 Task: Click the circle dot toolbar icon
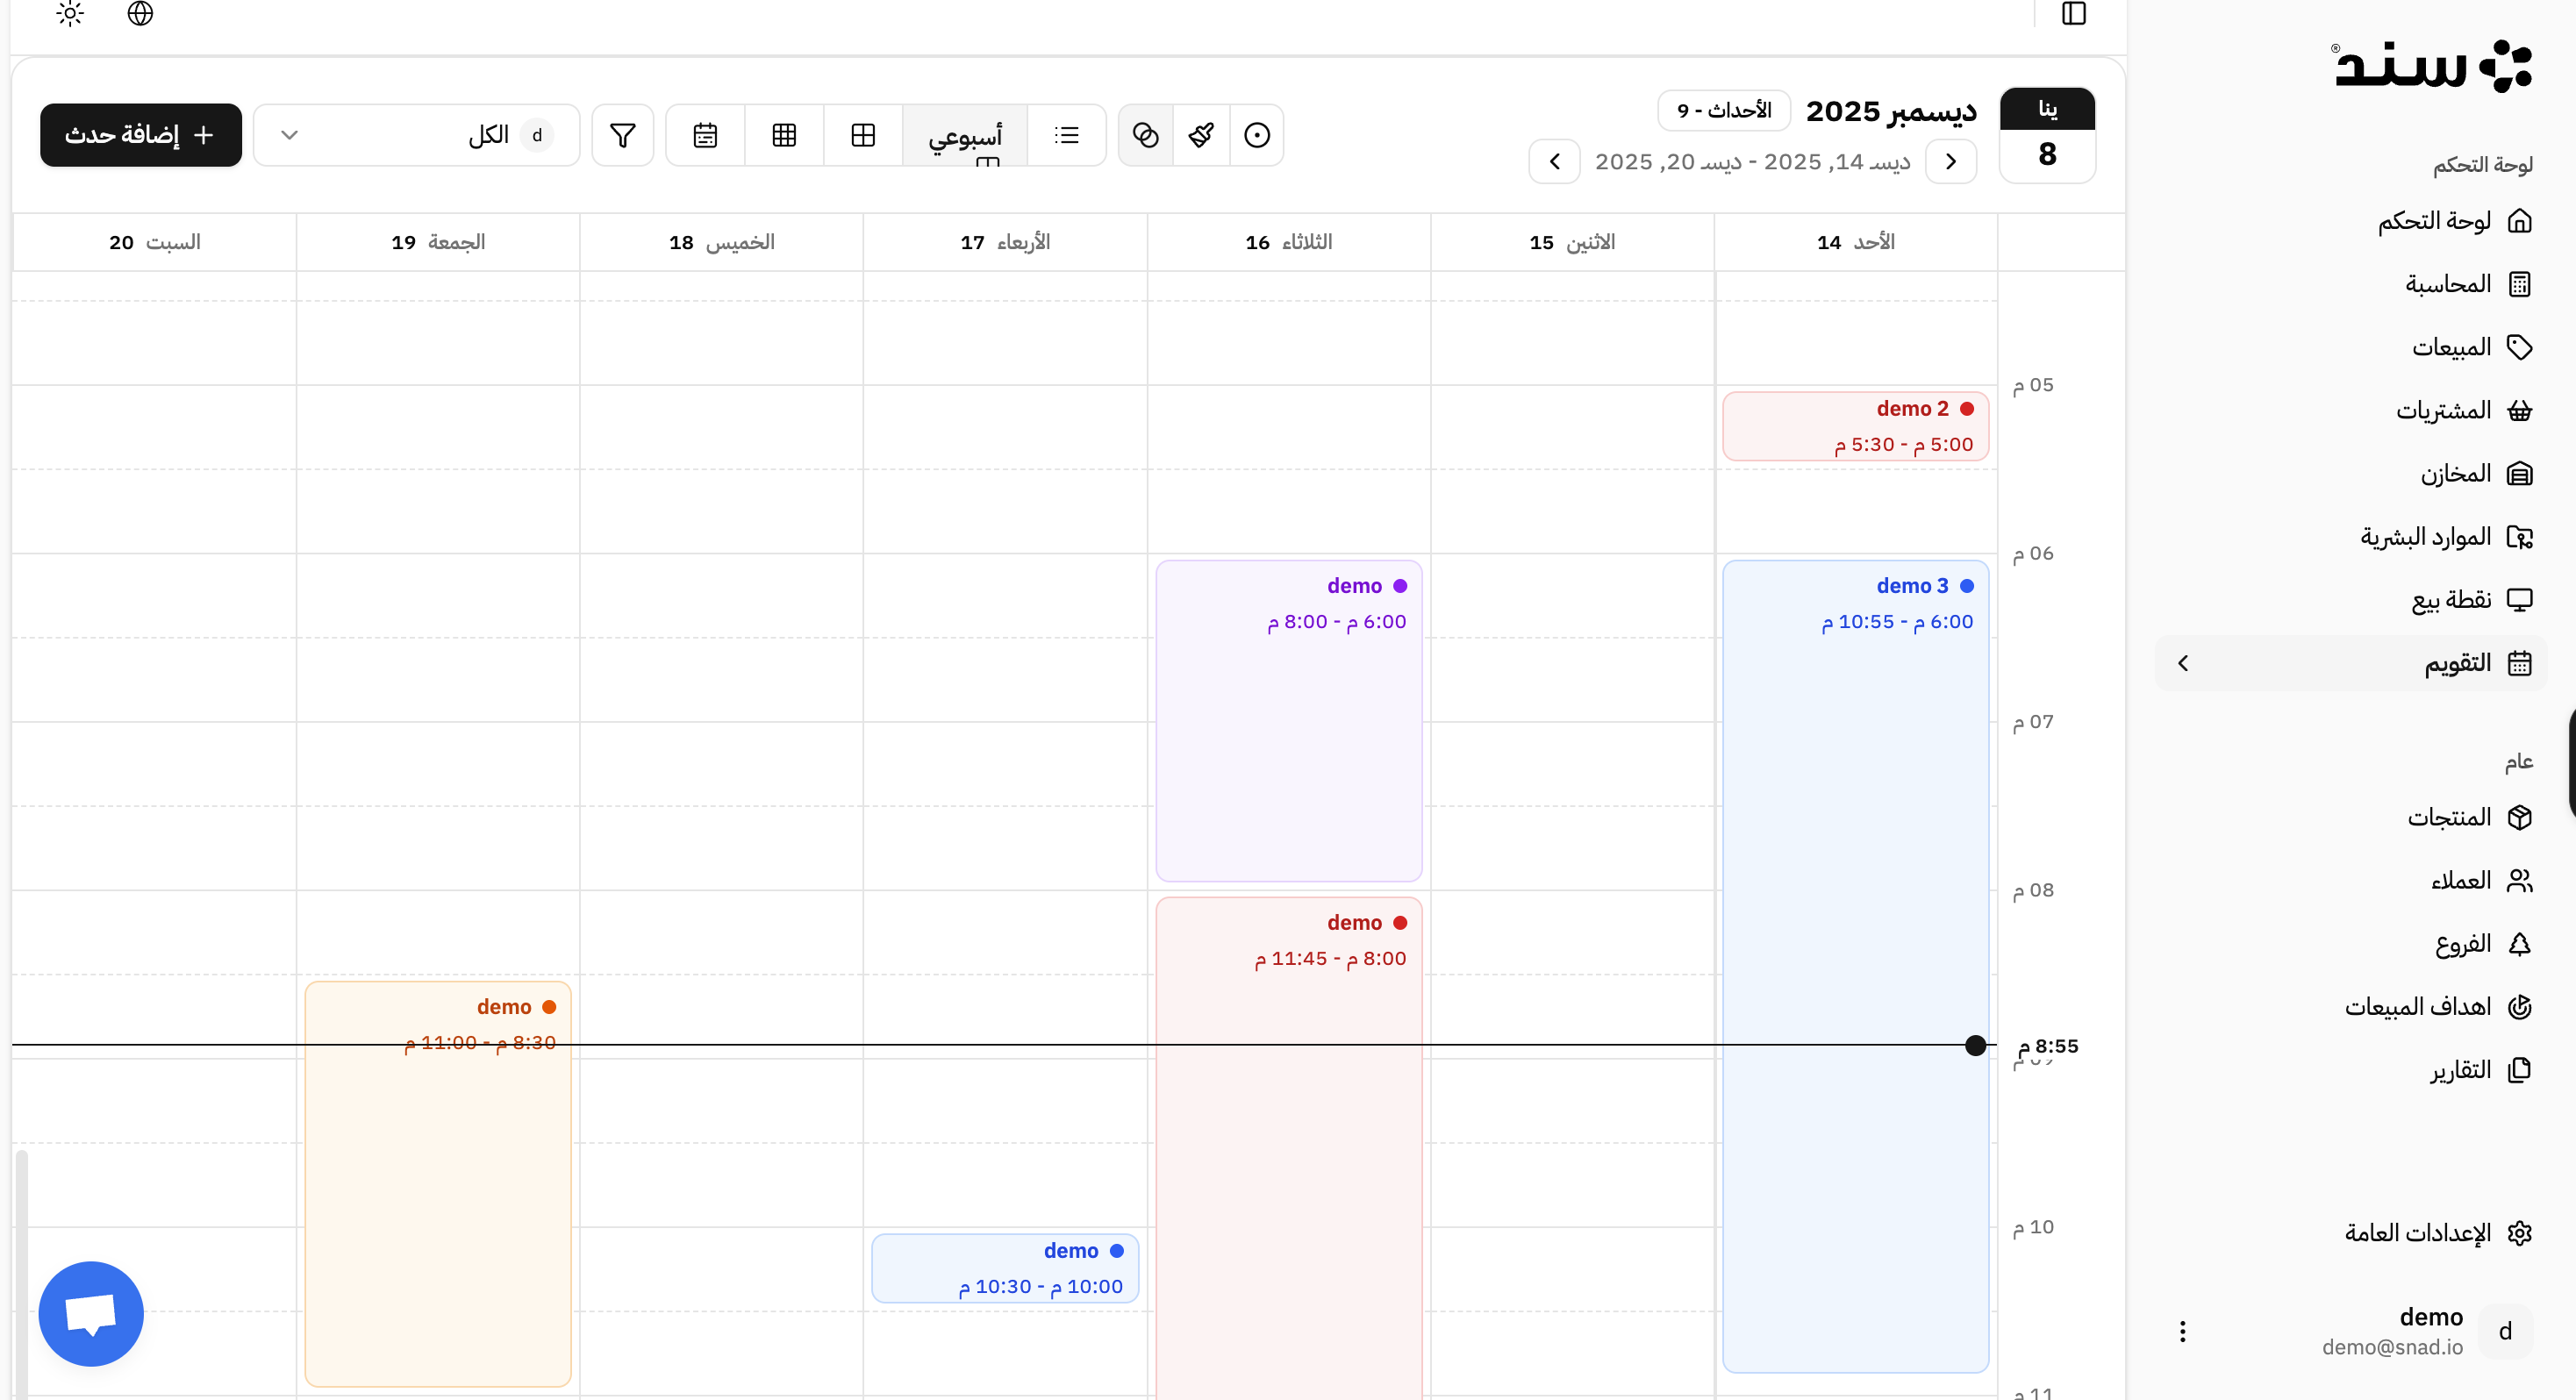coord(1257,135)
